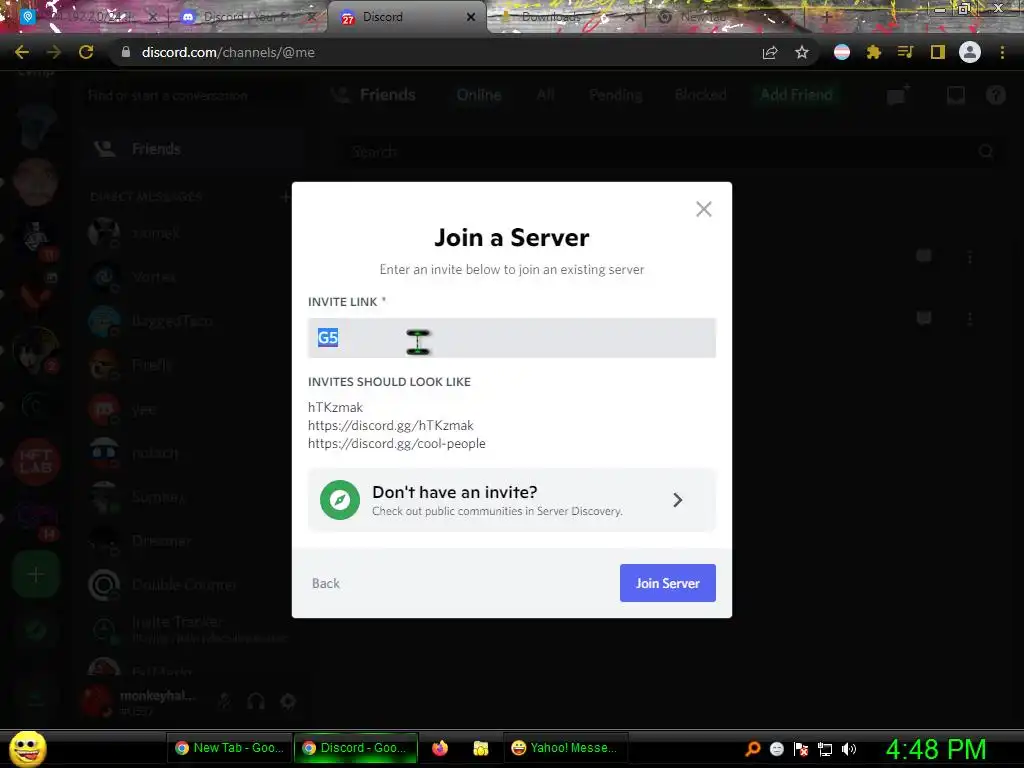Click the volume speaker tray icon
This screenshot has width=1024, height=768.
pyautogui.click(x=848, y=749)
